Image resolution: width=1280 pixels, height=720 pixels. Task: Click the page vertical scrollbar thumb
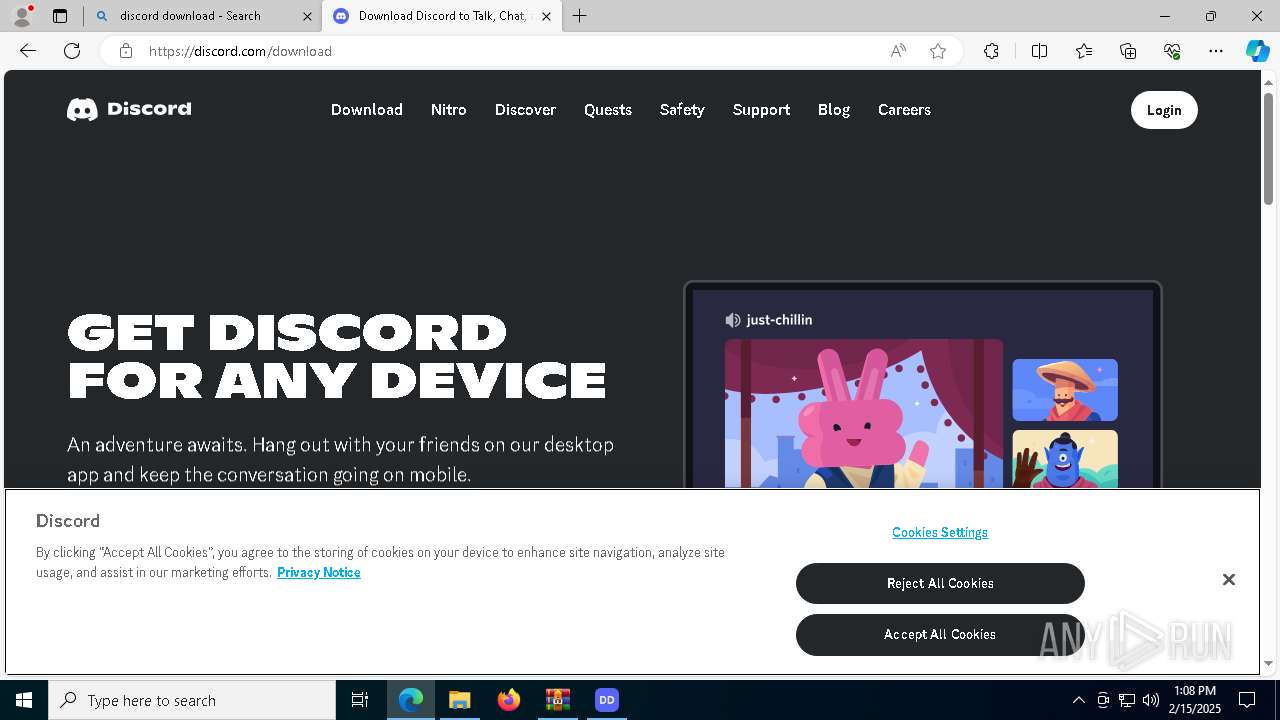click(x=1268, y=149)
